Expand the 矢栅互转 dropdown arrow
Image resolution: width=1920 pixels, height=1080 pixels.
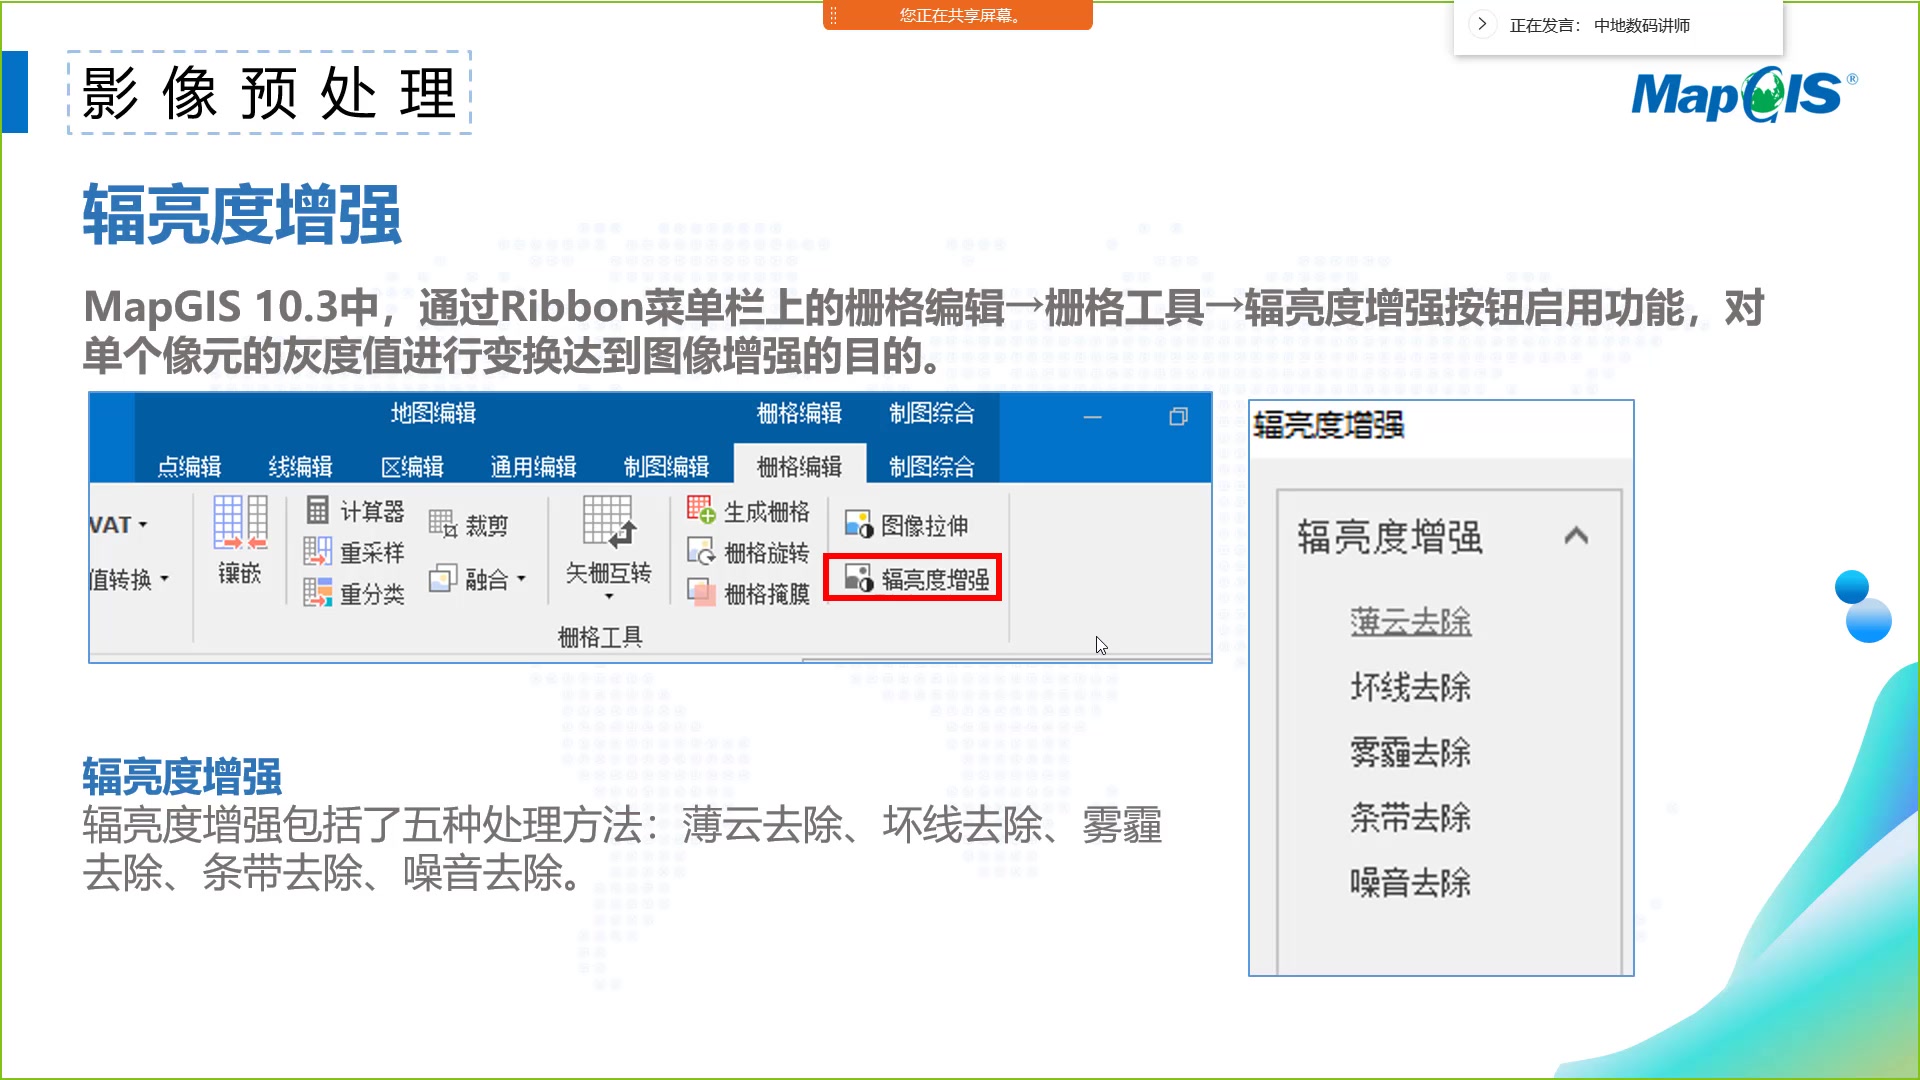609,597
